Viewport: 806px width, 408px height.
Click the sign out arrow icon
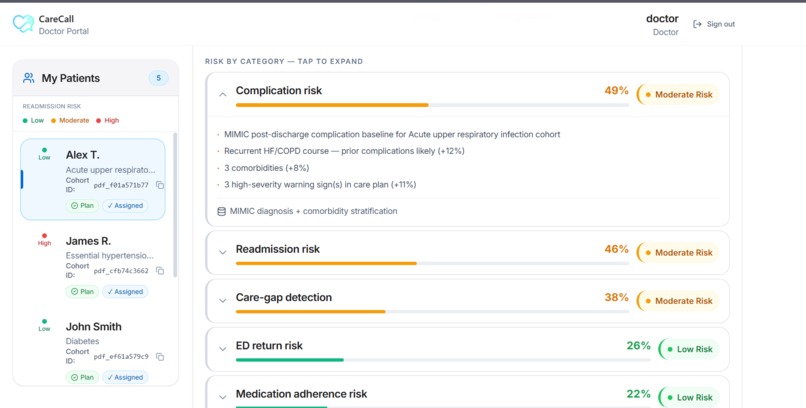tap(697, 24)
